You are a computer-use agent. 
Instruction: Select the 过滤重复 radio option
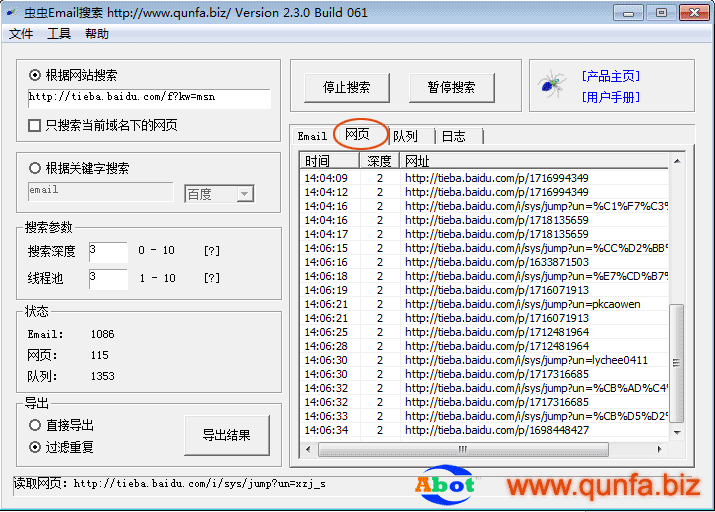click(35, 447)
